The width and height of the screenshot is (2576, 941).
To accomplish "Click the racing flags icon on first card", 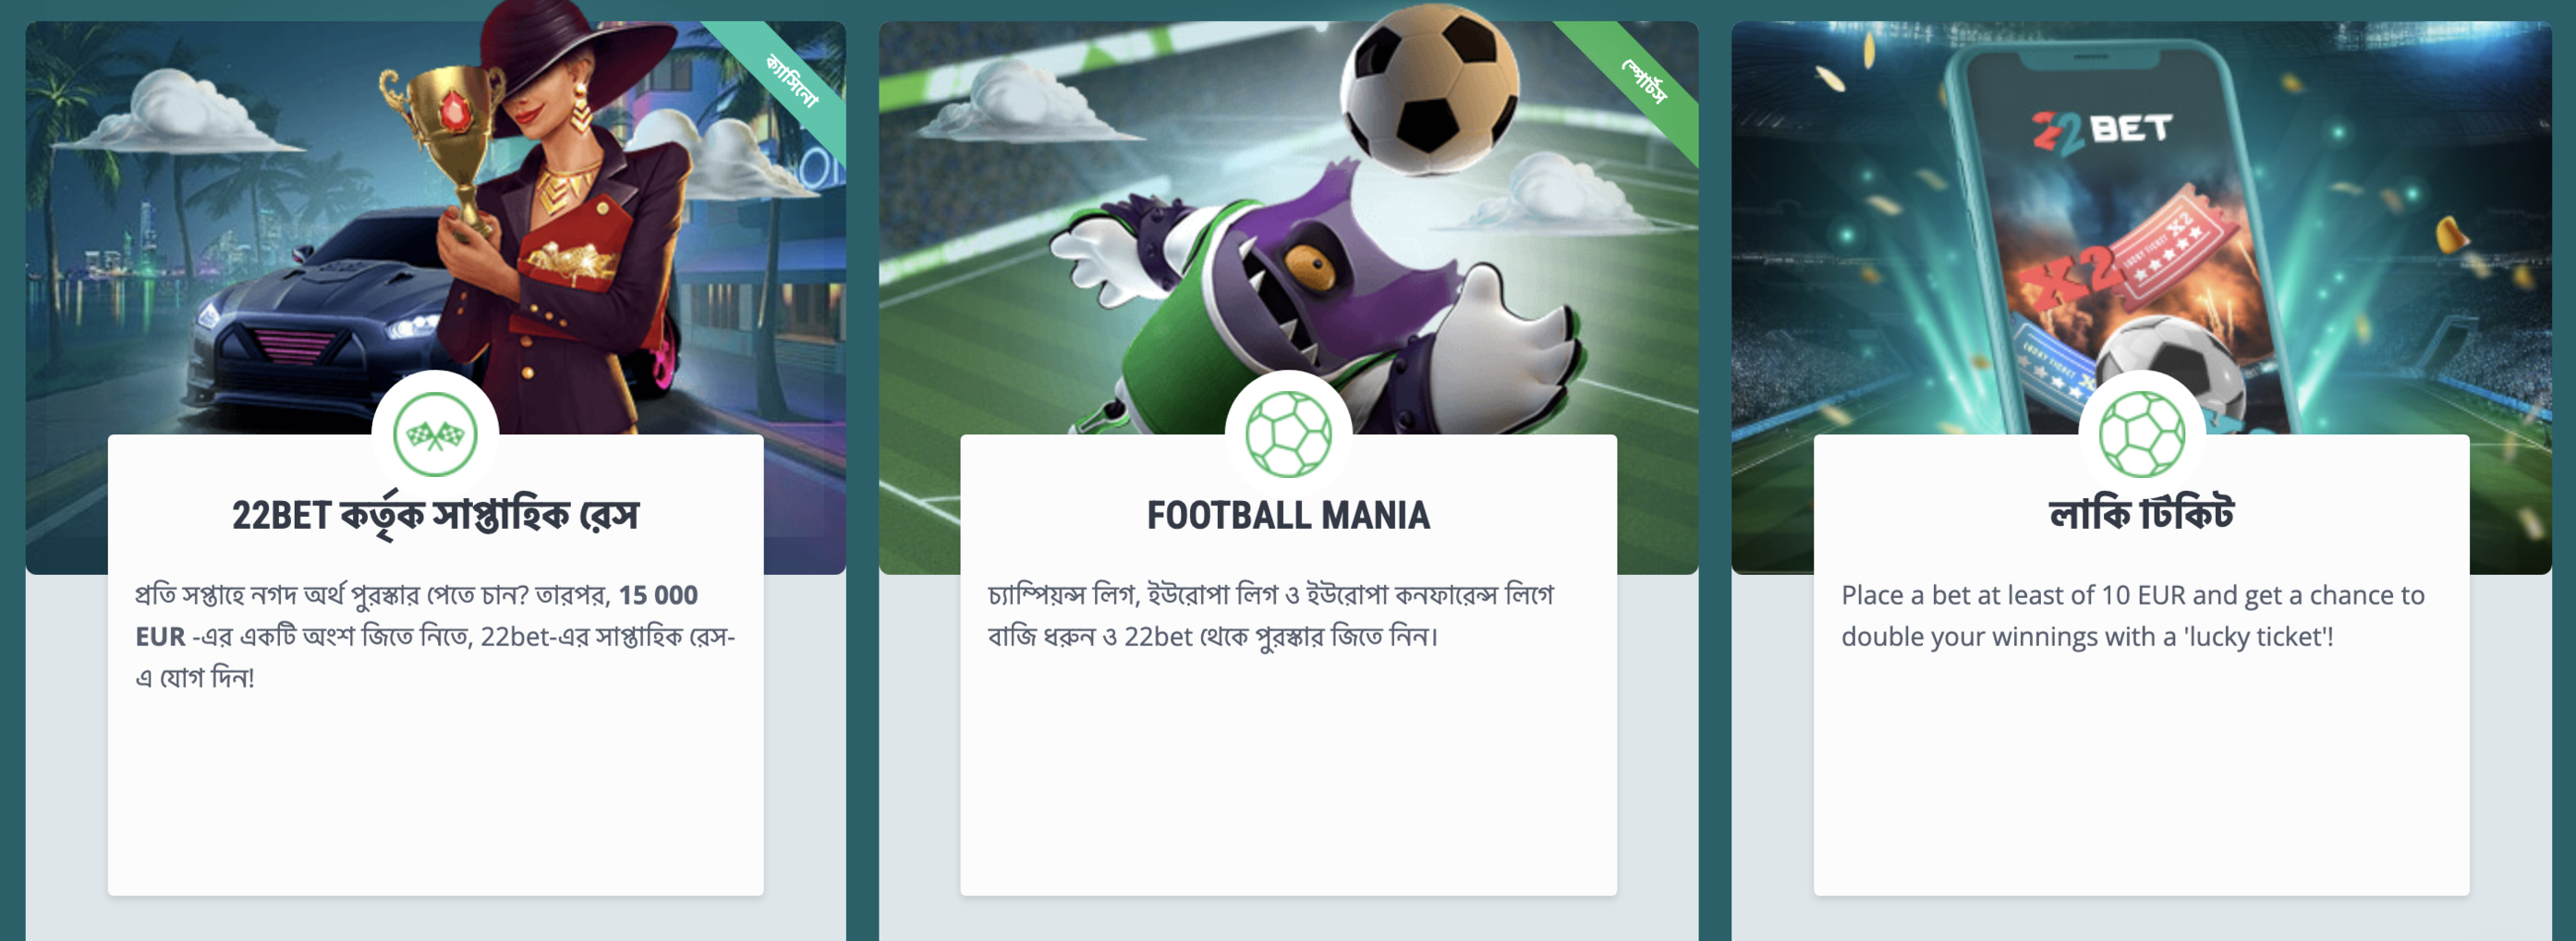I will [435, 434].
